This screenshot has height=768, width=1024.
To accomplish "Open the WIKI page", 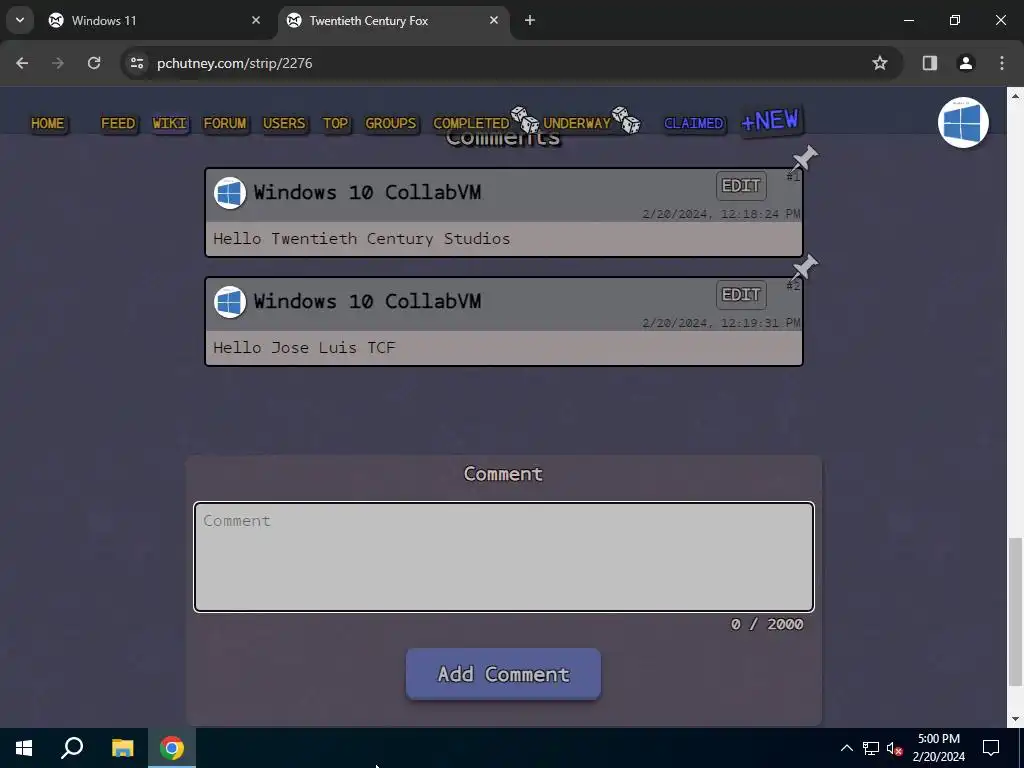I will point(169,123).
